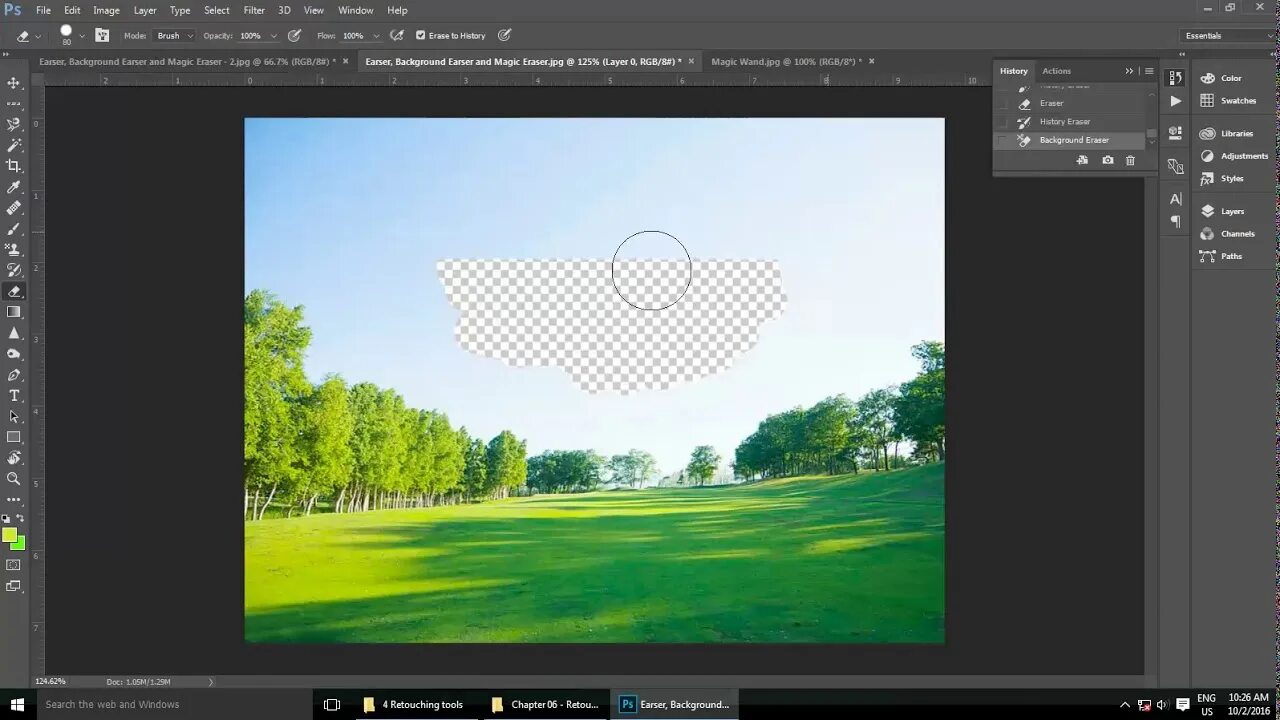
Task: Select the Clone Stamp tool
Action: click(x=14, y=249)
